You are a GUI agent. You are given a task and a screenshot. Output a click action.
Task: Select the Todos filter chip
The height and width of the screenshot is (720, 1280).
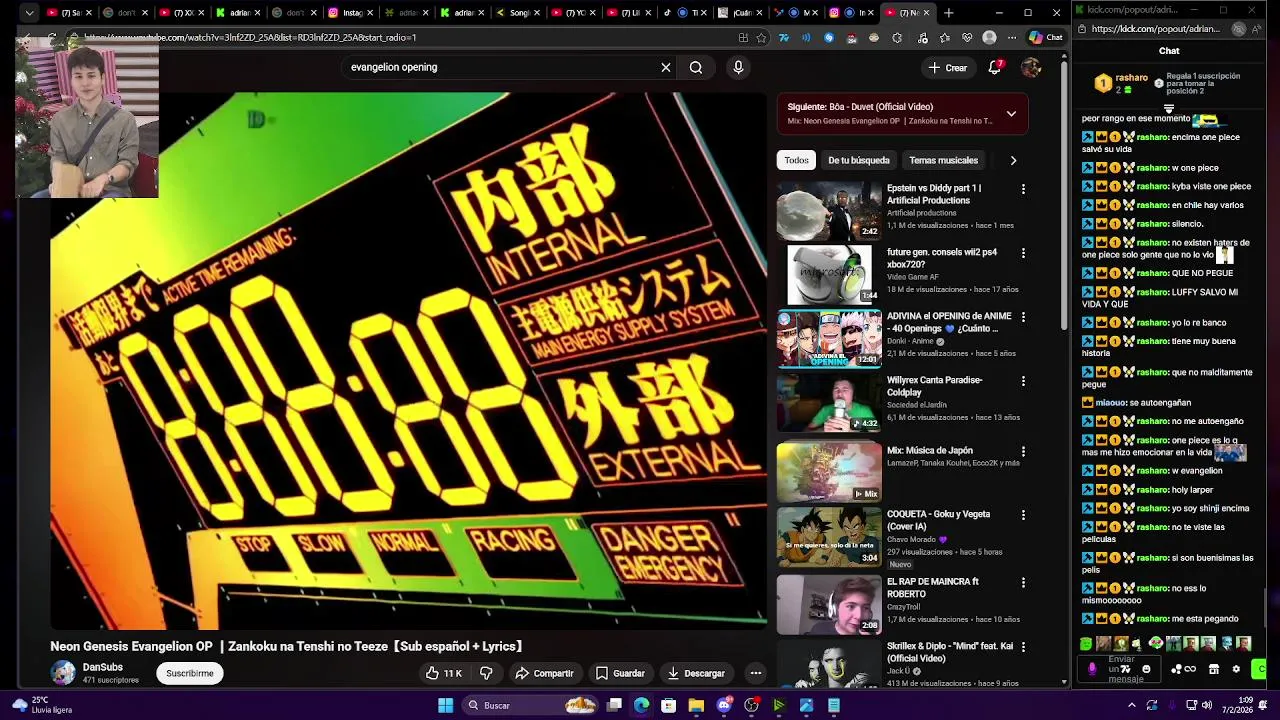point(796,160)
